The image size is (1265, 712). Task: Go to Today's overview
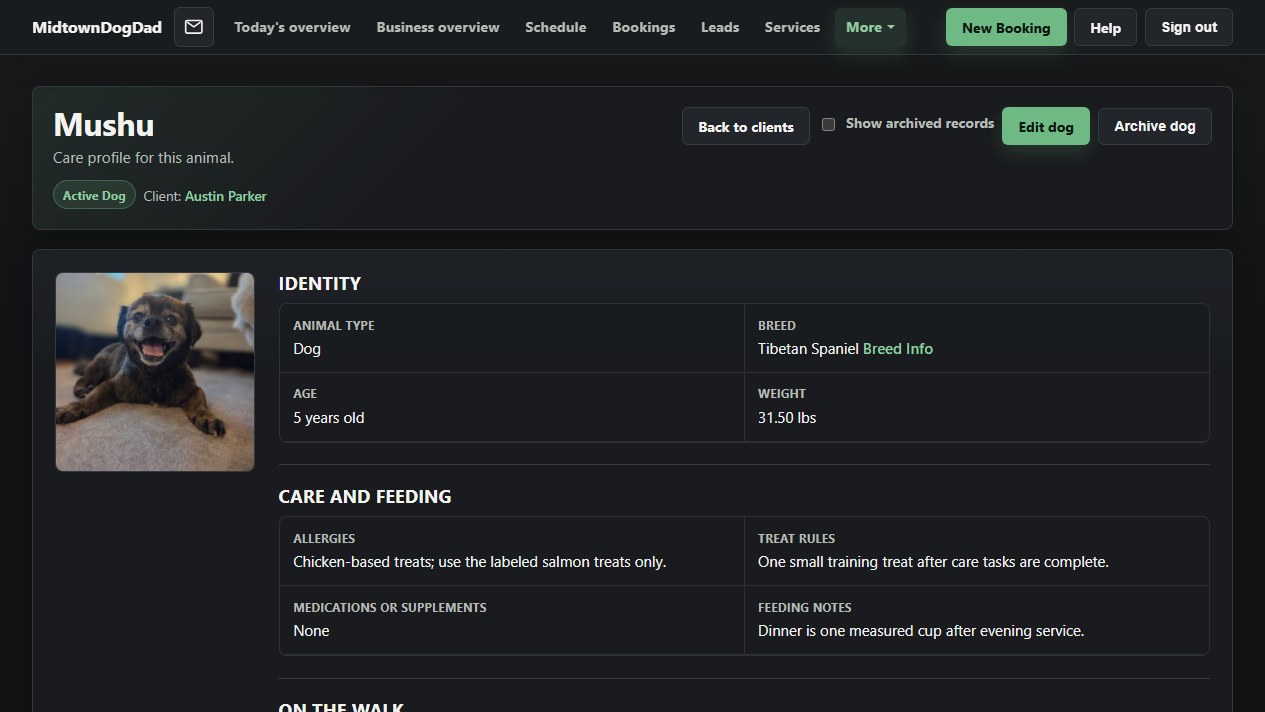coord(292,27)
